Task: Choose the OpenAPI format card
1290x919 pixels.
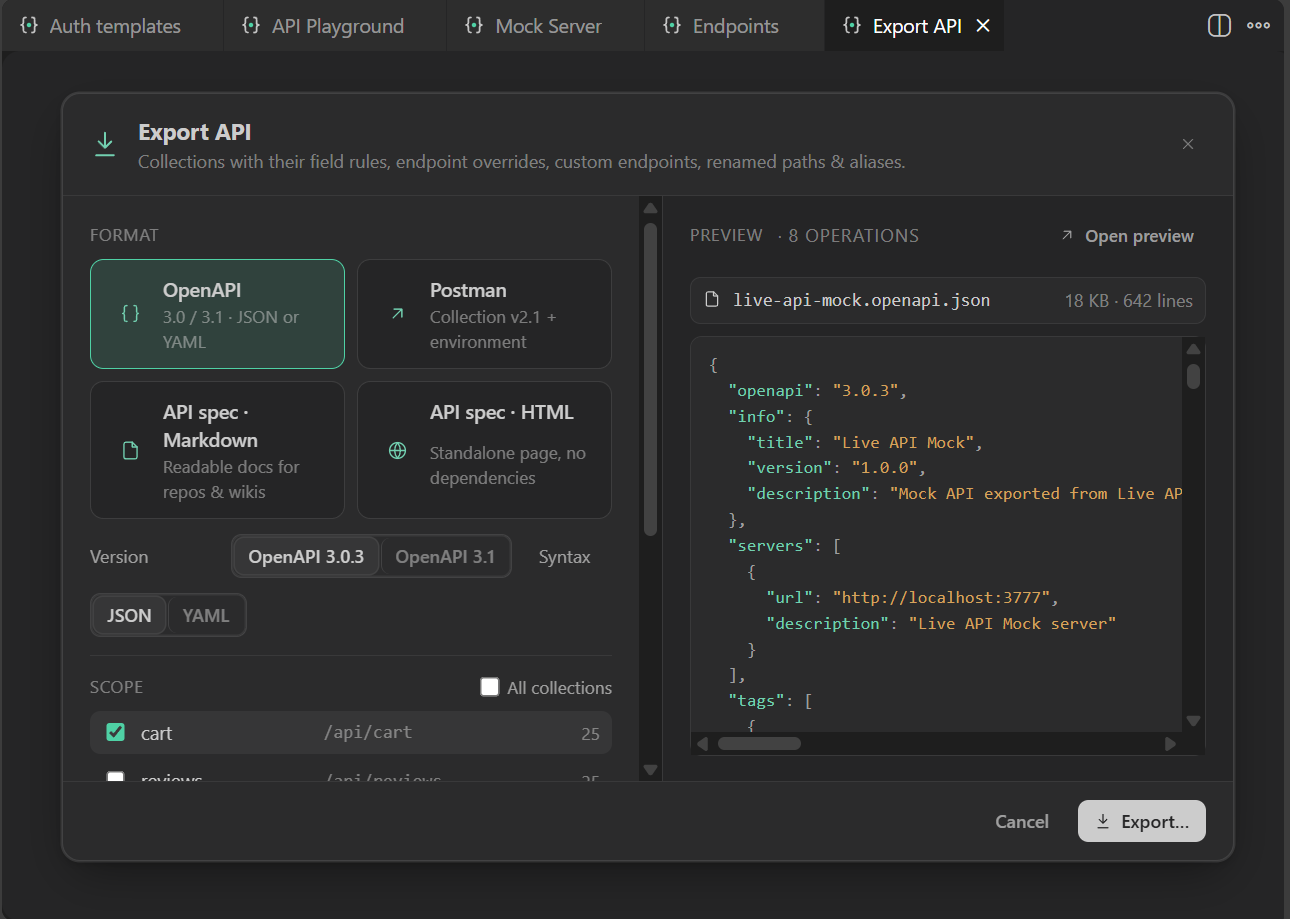Action: pos(217,314)
